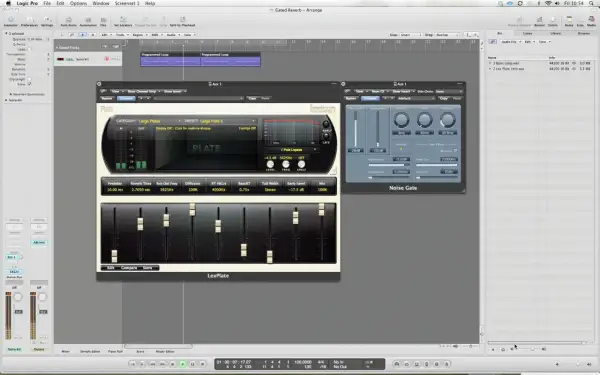Click the Diffusion fader in LexPlate
600x375 pixels.
click(x=192, y=209)
